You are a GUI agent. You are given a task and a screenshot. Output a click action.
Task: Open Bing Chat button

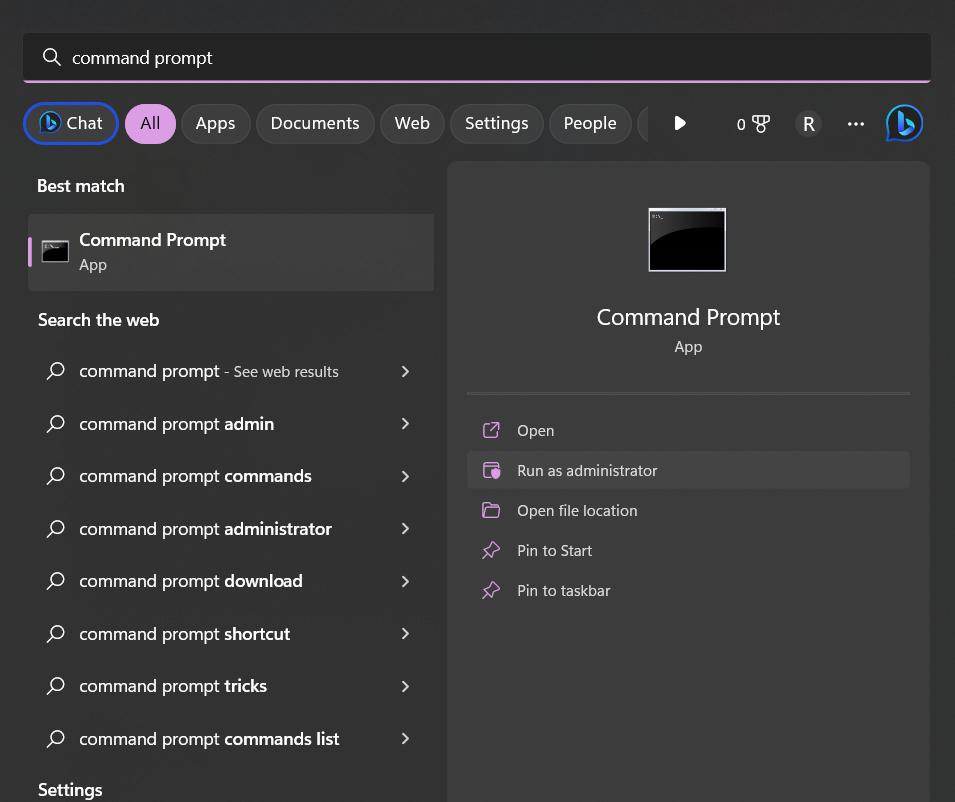71,124
